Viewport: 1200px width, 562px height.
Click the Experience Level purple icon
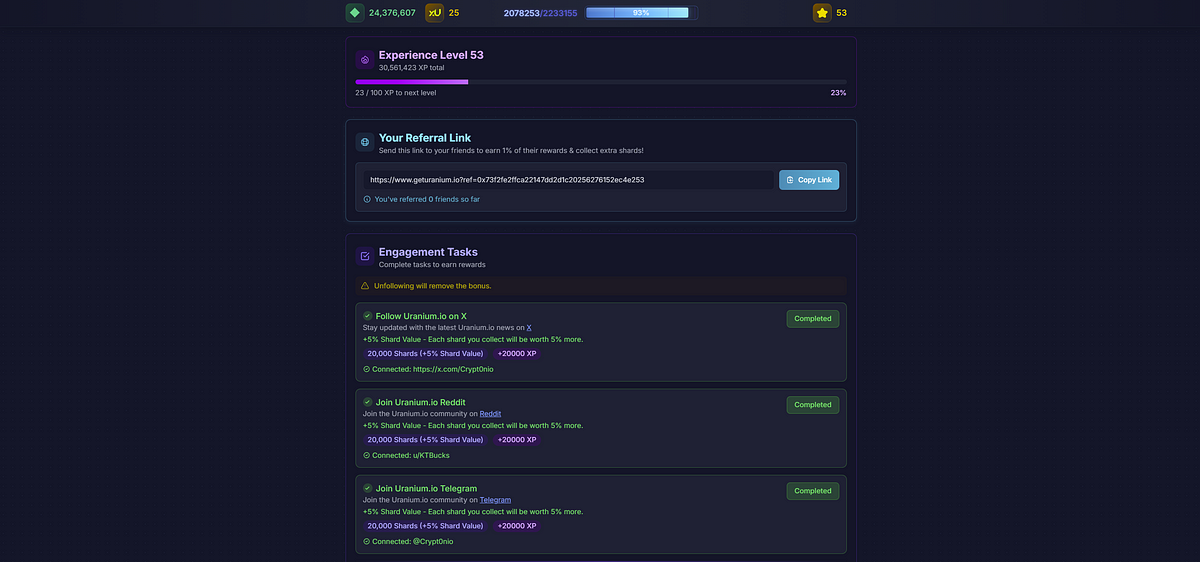365,59
